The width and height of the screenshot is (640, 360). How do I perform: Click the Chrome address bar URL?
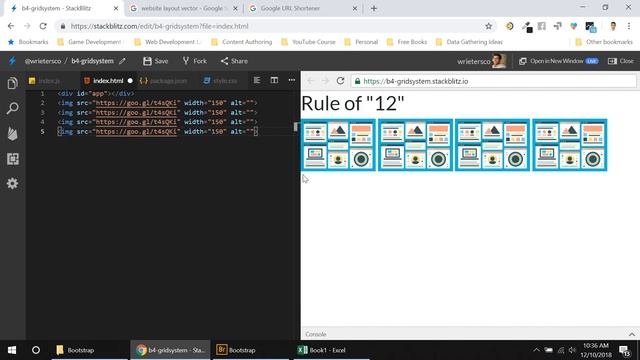click(x=159, y=26)
